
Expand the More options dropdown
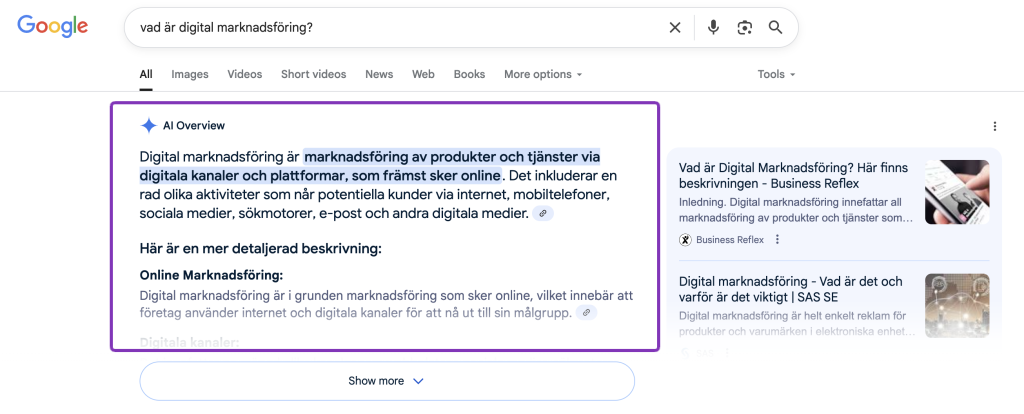click(x=542, y=75)
